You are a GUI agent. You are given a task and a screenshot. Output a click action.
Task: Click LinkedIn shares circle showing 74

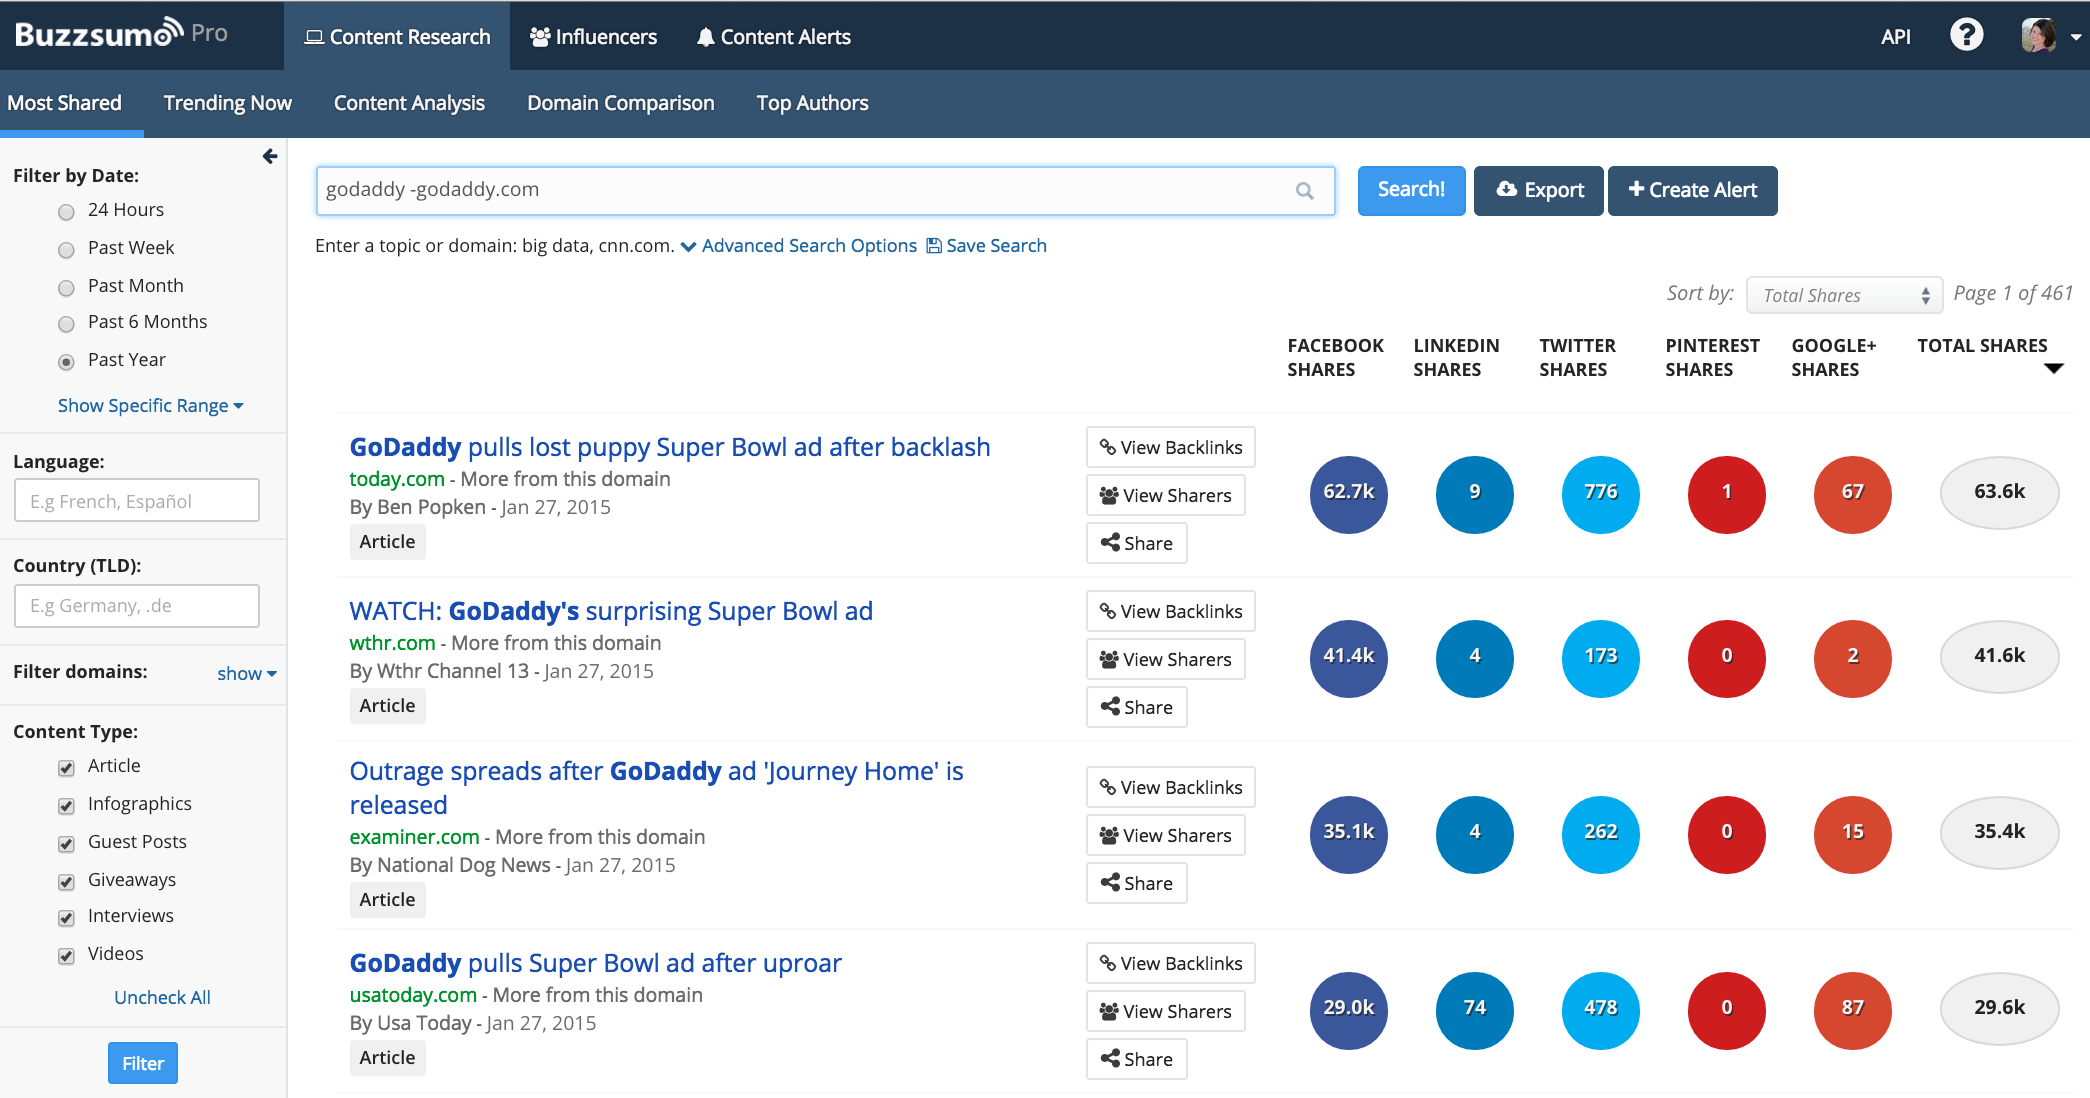[1474, 1010]
